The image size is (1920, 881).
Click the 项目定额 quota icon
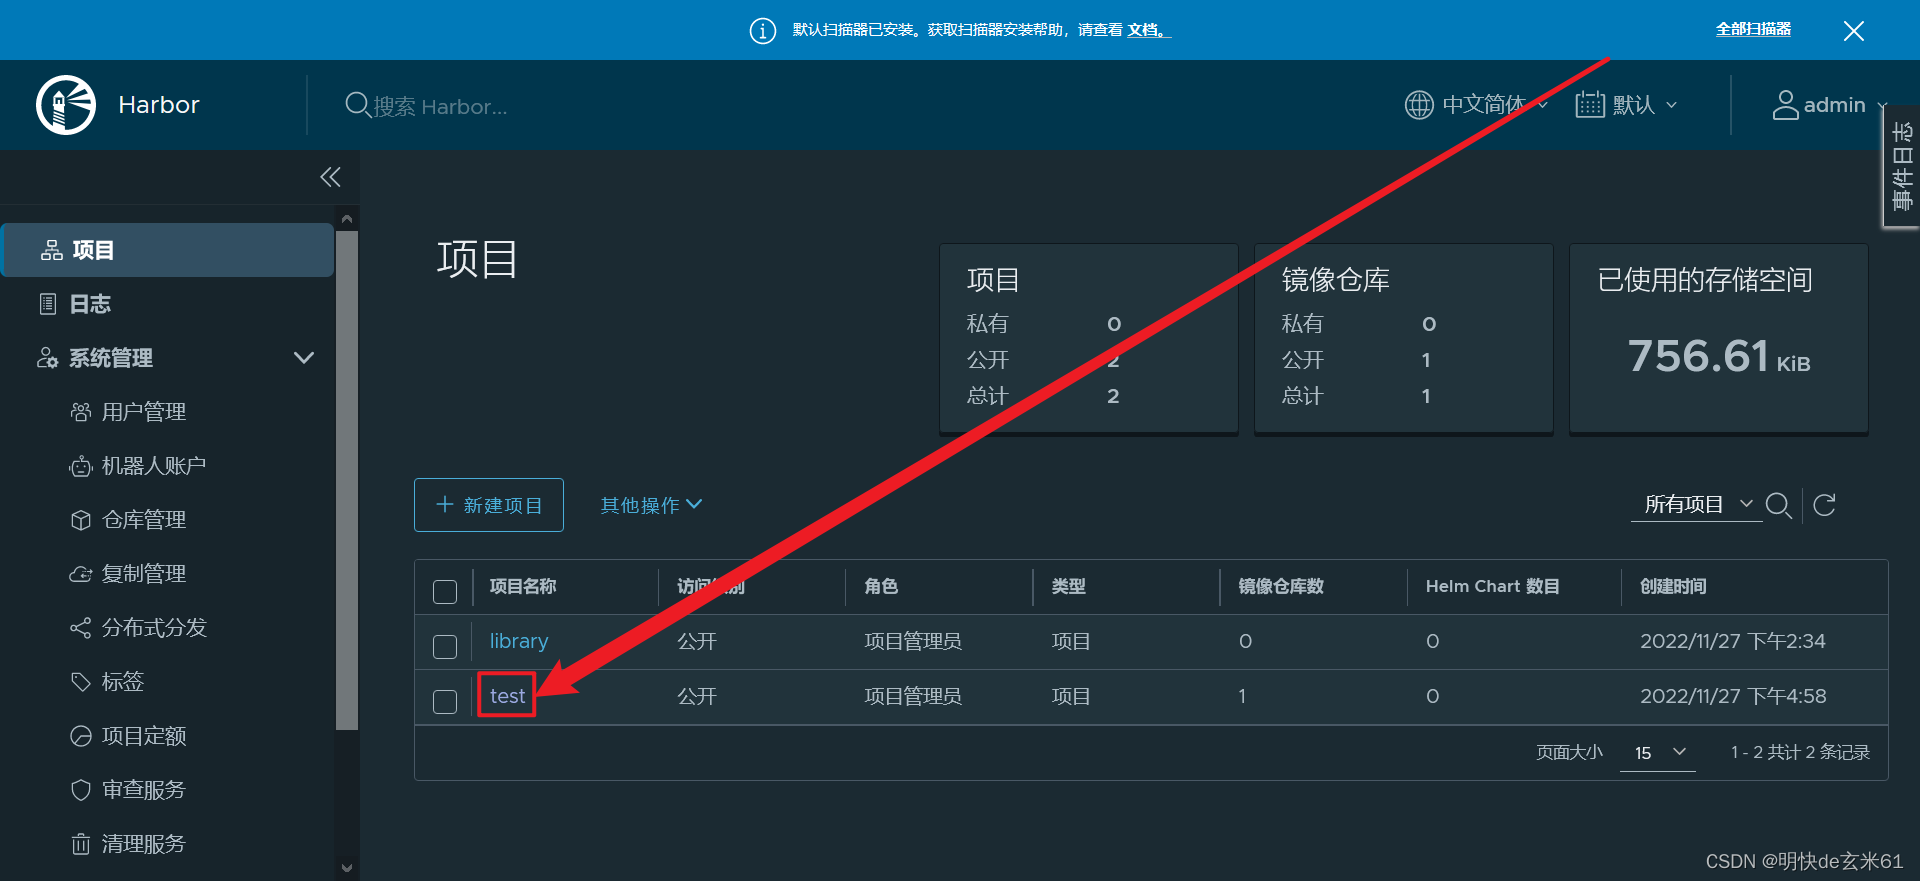[x=81, y=736]
